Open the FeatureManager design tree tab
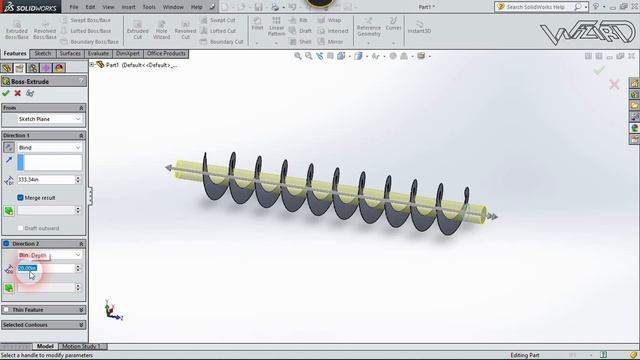The image size is (640, 360). 7,68
